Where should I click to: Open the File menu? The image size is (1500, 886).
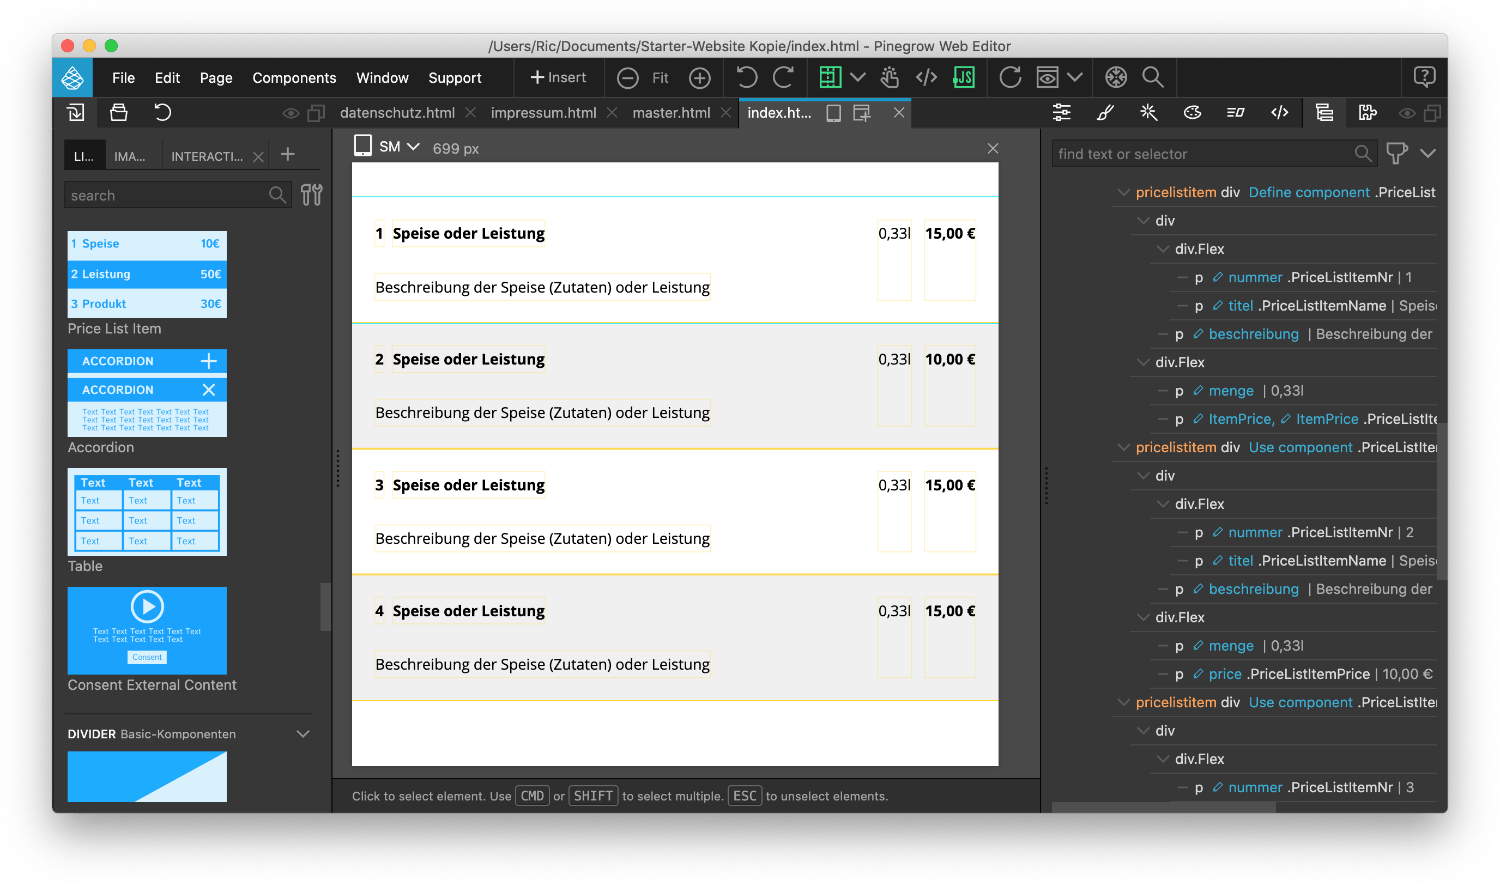click(x=124, y=78)
